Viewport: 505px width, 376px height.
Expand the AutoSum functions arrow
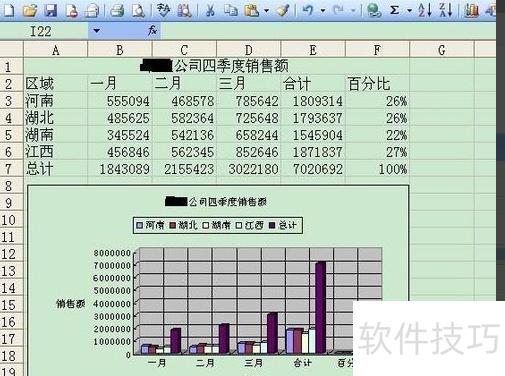[409, 11]
